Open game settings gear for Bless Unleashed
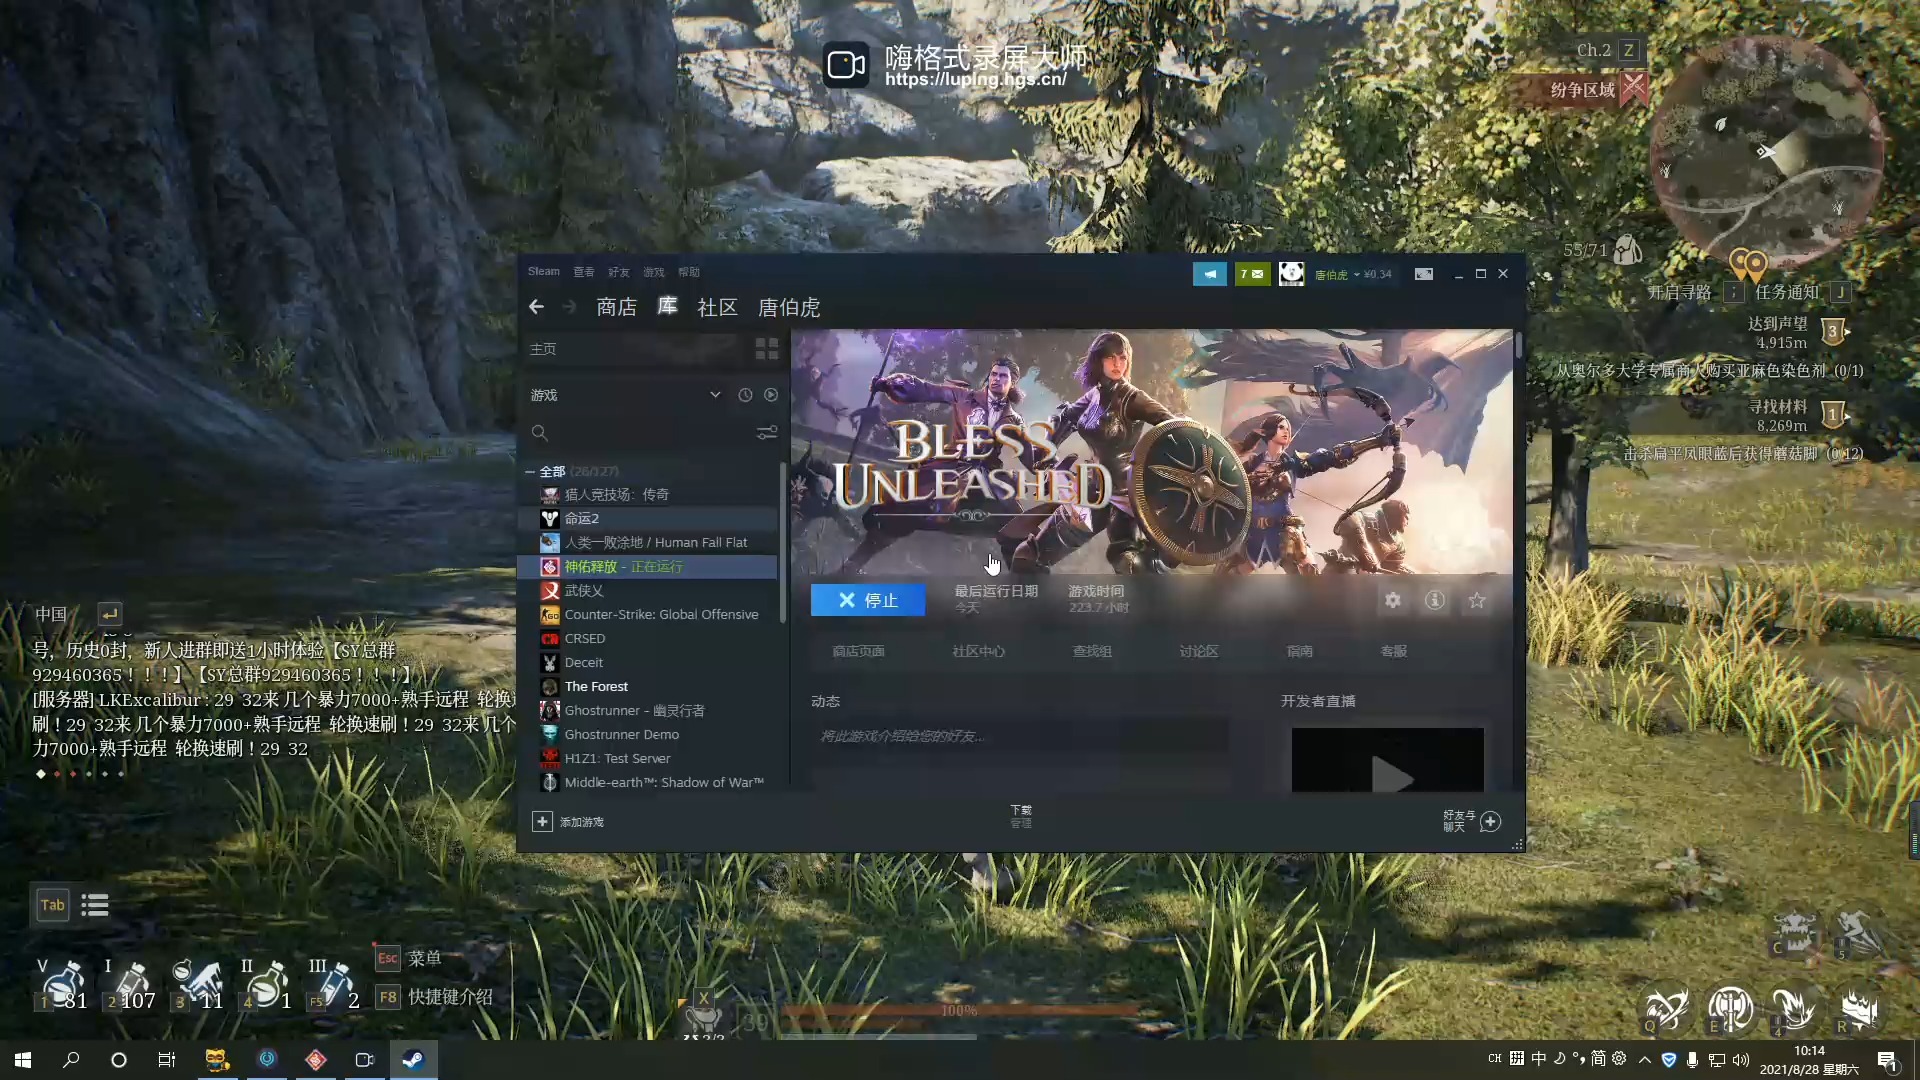Screen dimensions: 1920x1080 coord(1393,600)
